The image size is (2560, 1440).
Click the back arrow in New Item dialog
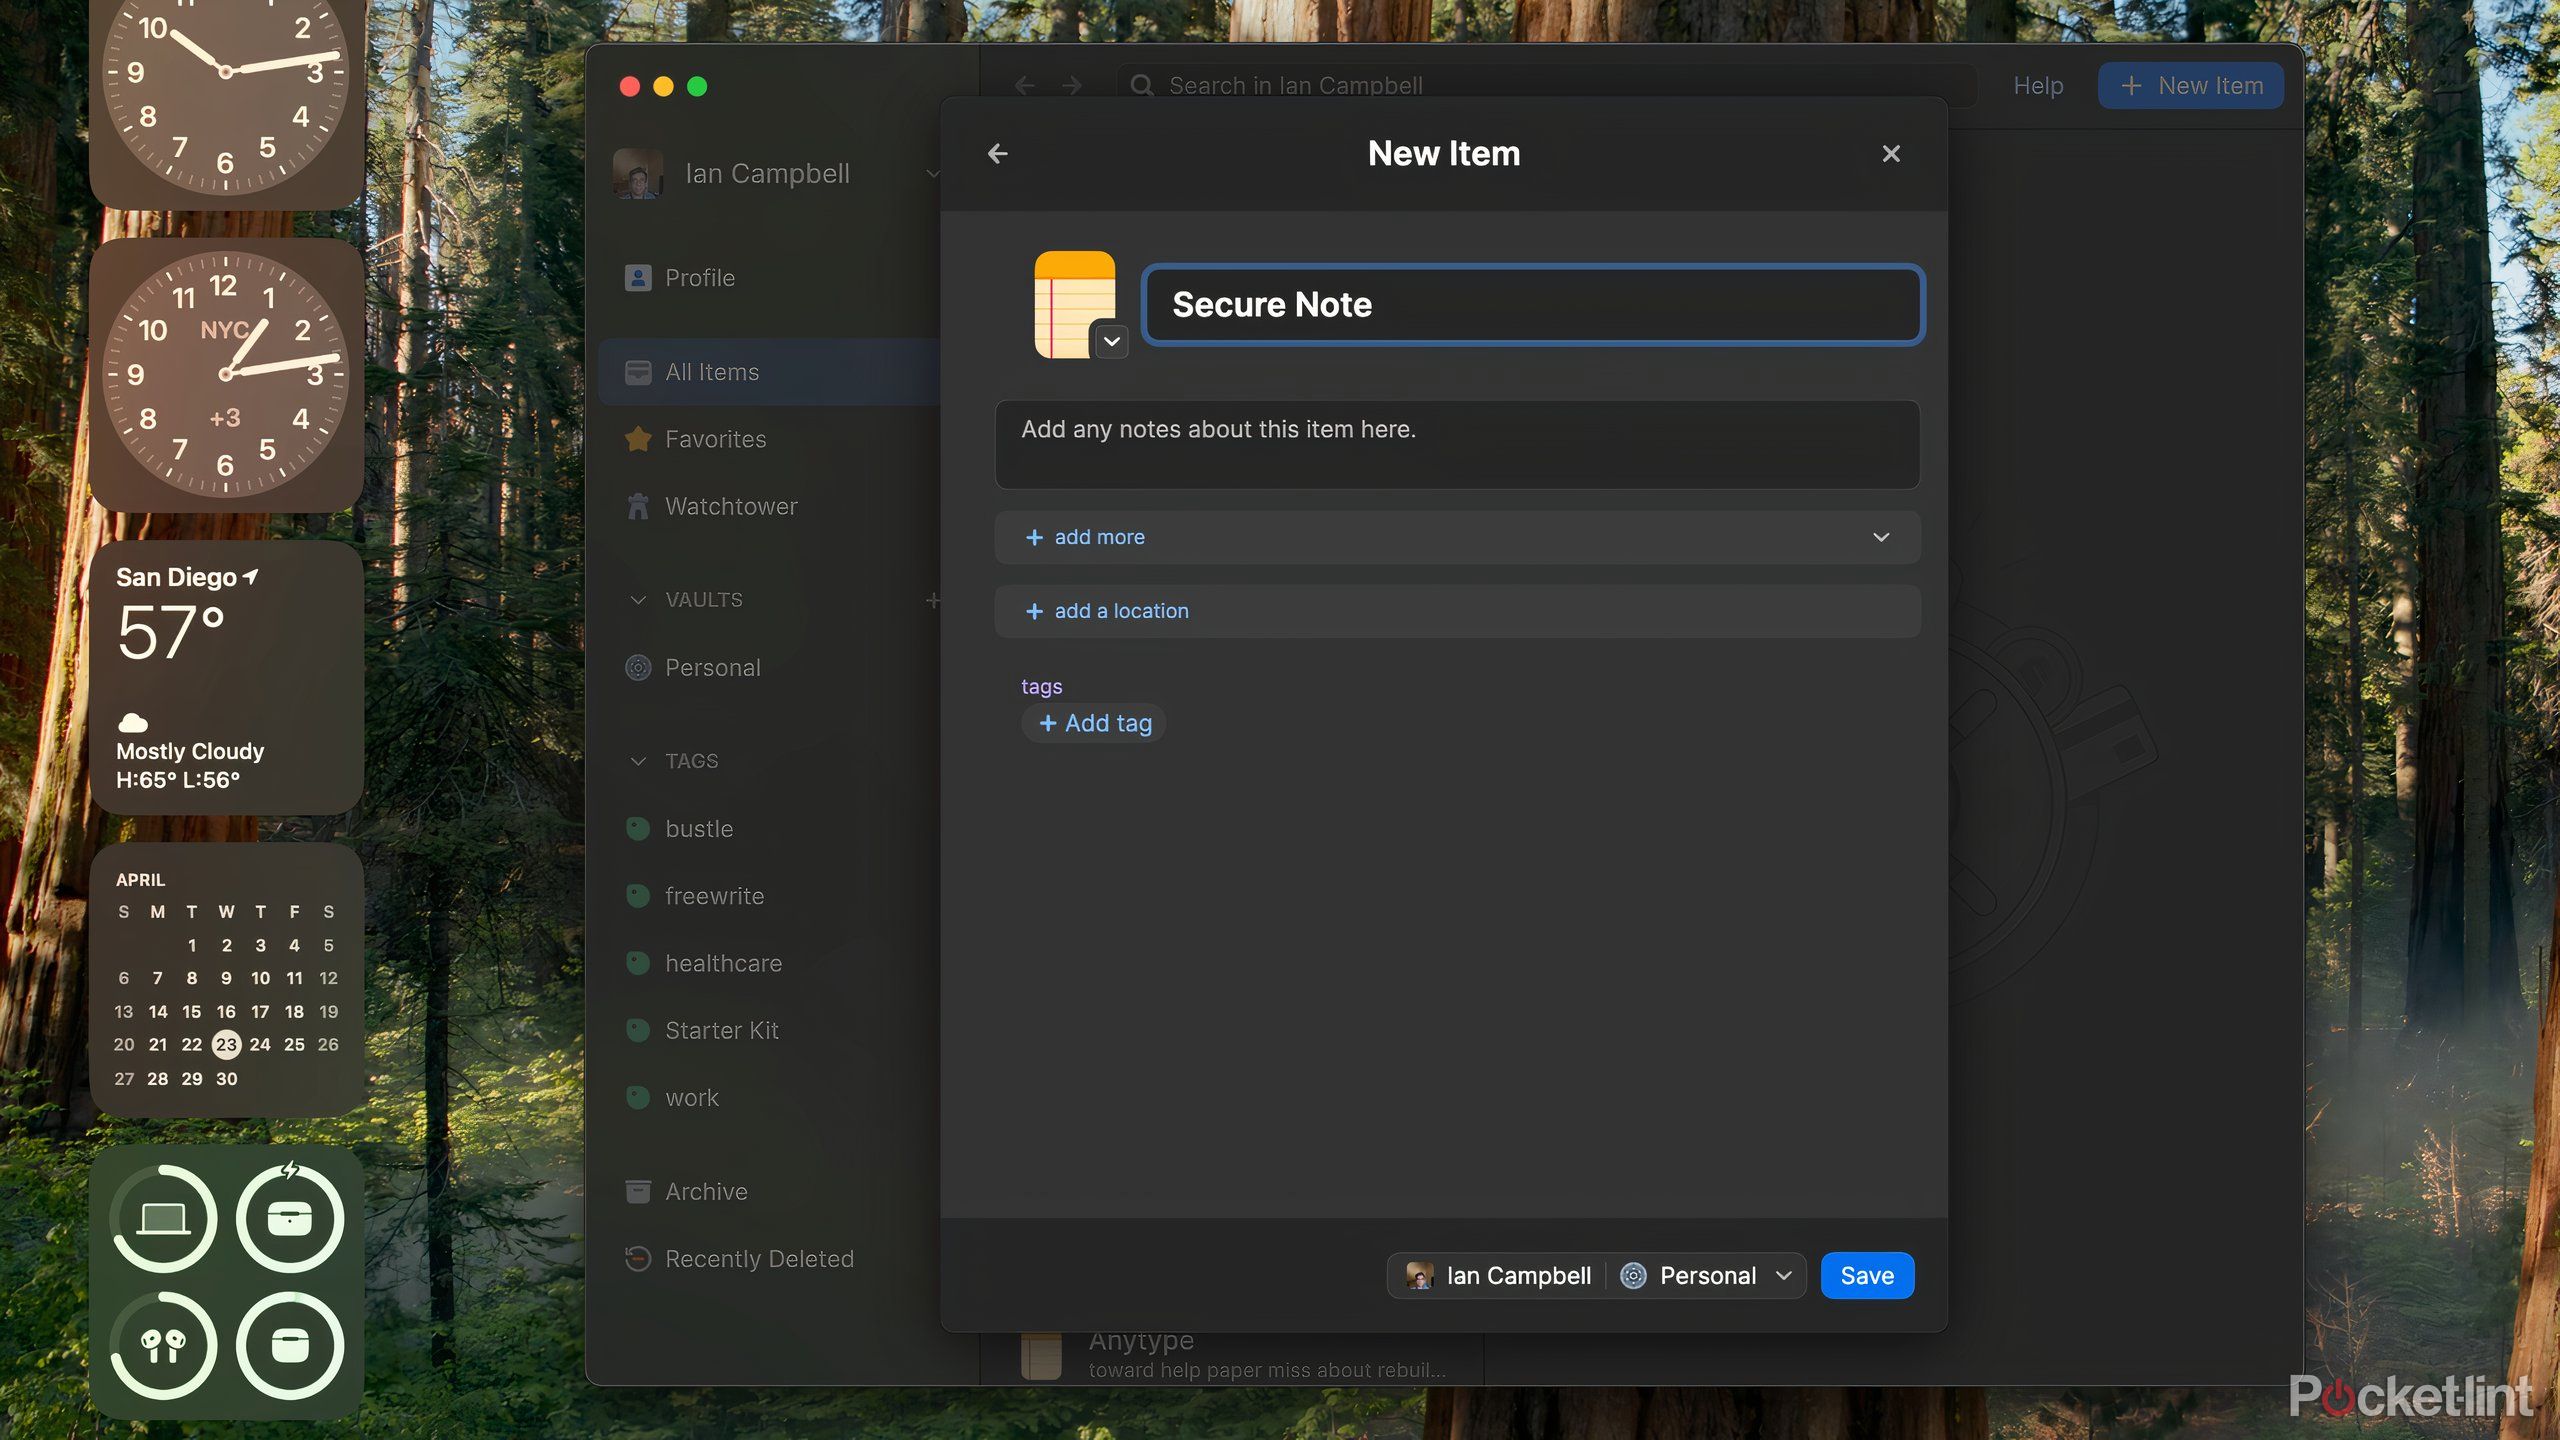[997, 154]
